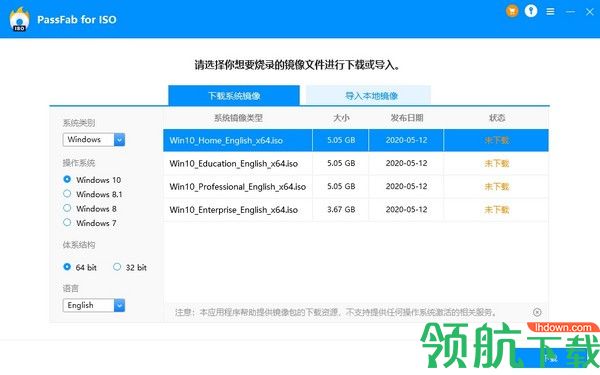This screenshot has height=375, width=600.
Task: Choose the 32 bit architecture option
Action: click(117, 267)
